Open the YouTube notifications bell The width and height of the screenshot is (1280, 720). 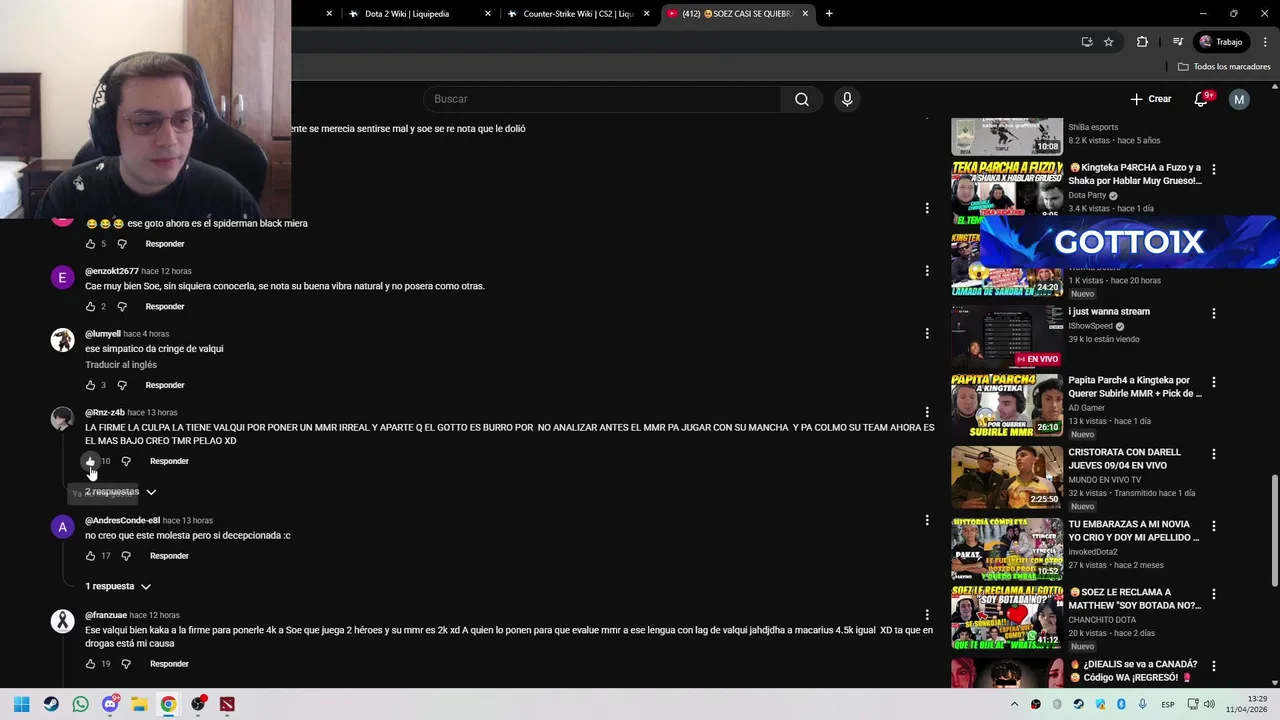click(1202, 99)
